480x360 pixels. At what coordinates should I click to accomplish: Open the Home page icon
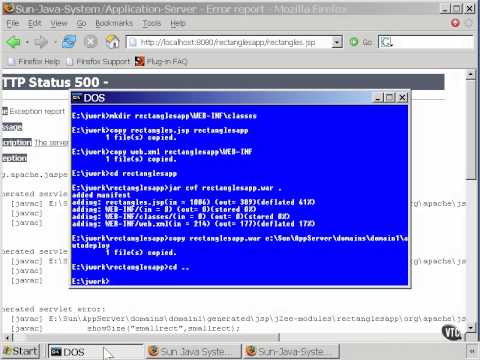click(113, 42)
